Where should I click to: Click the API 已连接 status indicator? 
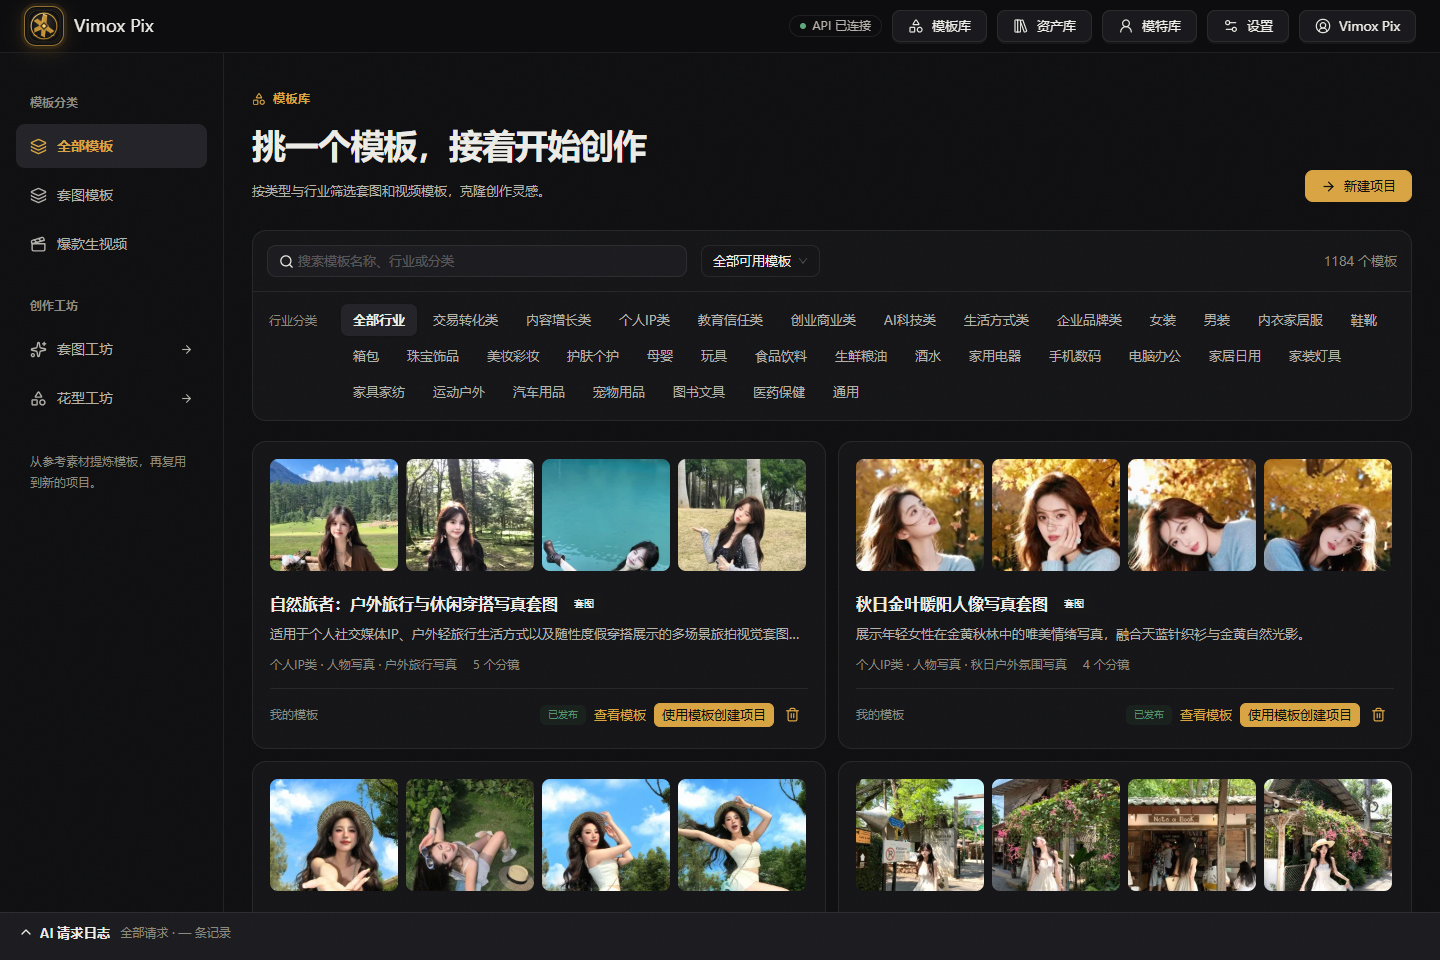835,26
